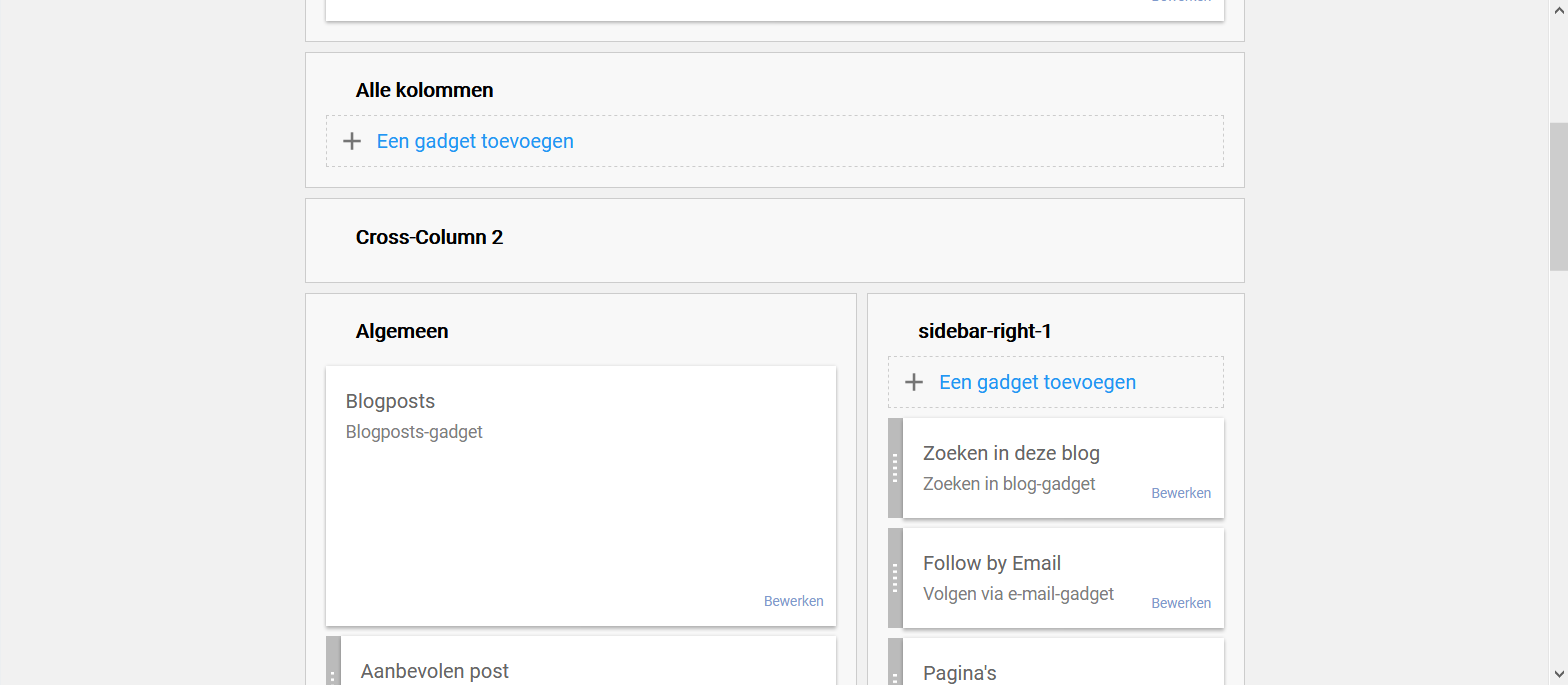Select the Pagina's gadget card

click(x=1063, y=662)
